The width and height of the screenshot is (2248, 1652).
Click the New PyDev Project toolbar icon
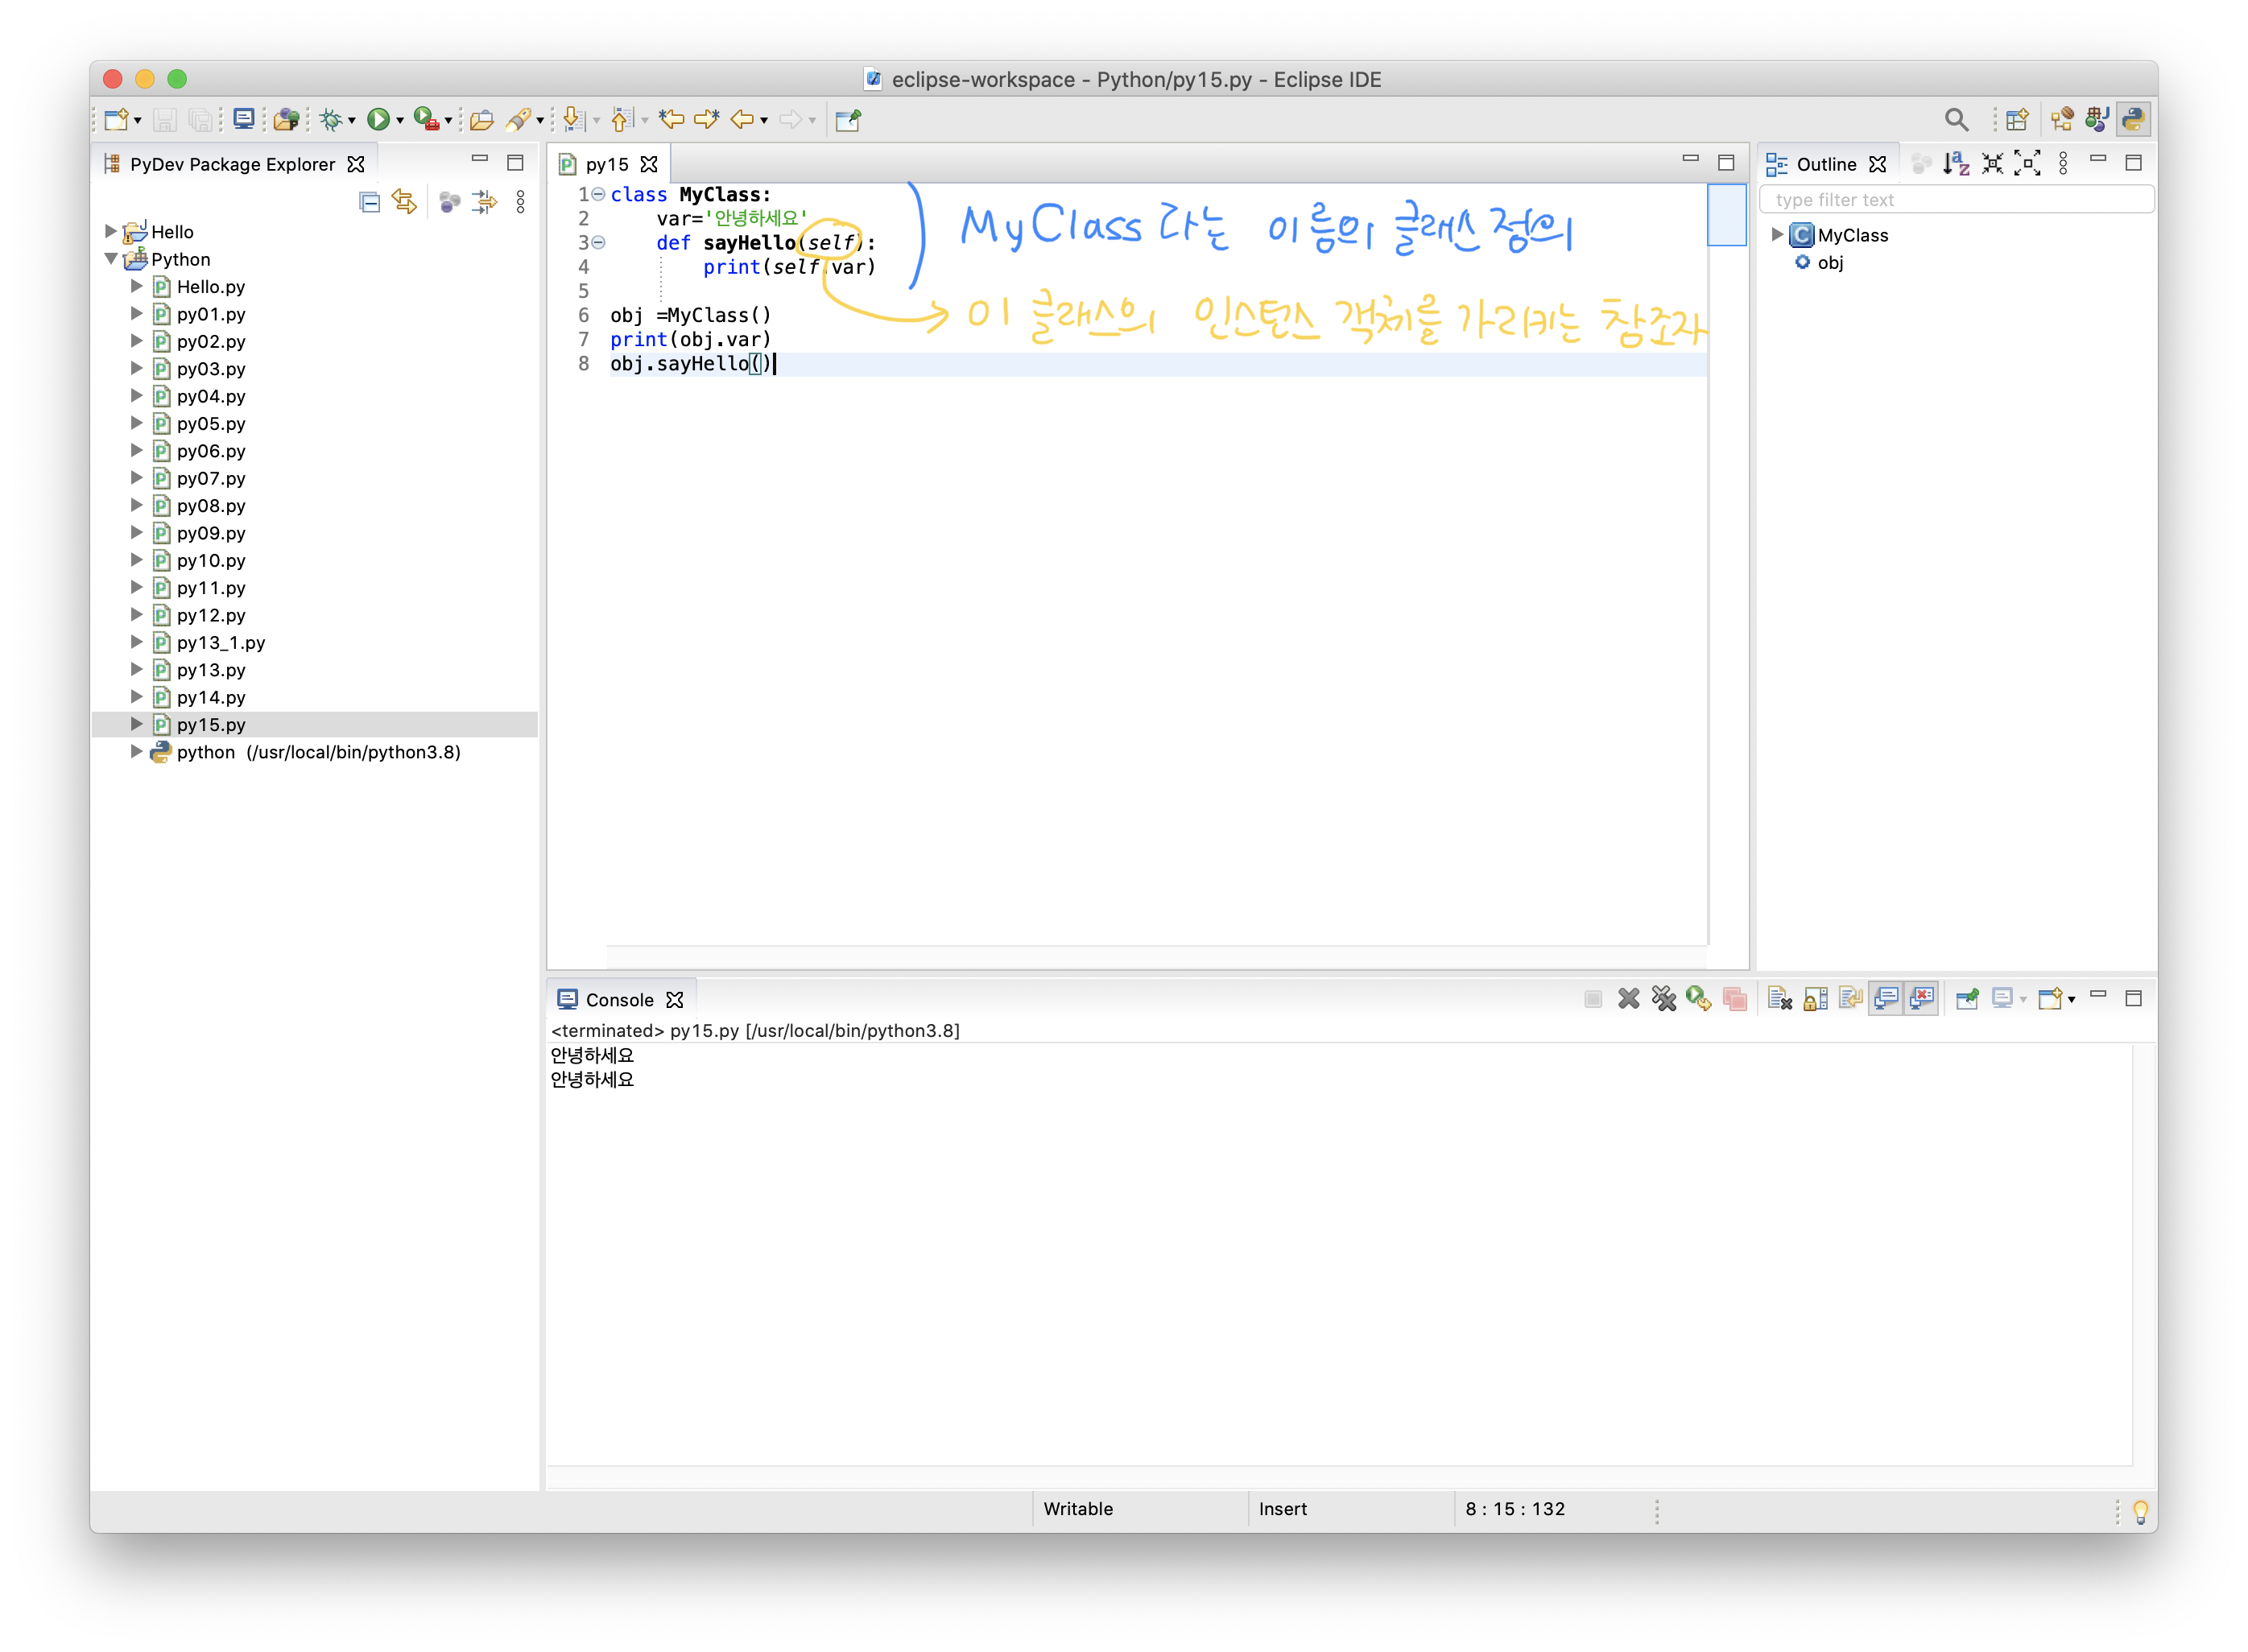click(x=286, y=120)
